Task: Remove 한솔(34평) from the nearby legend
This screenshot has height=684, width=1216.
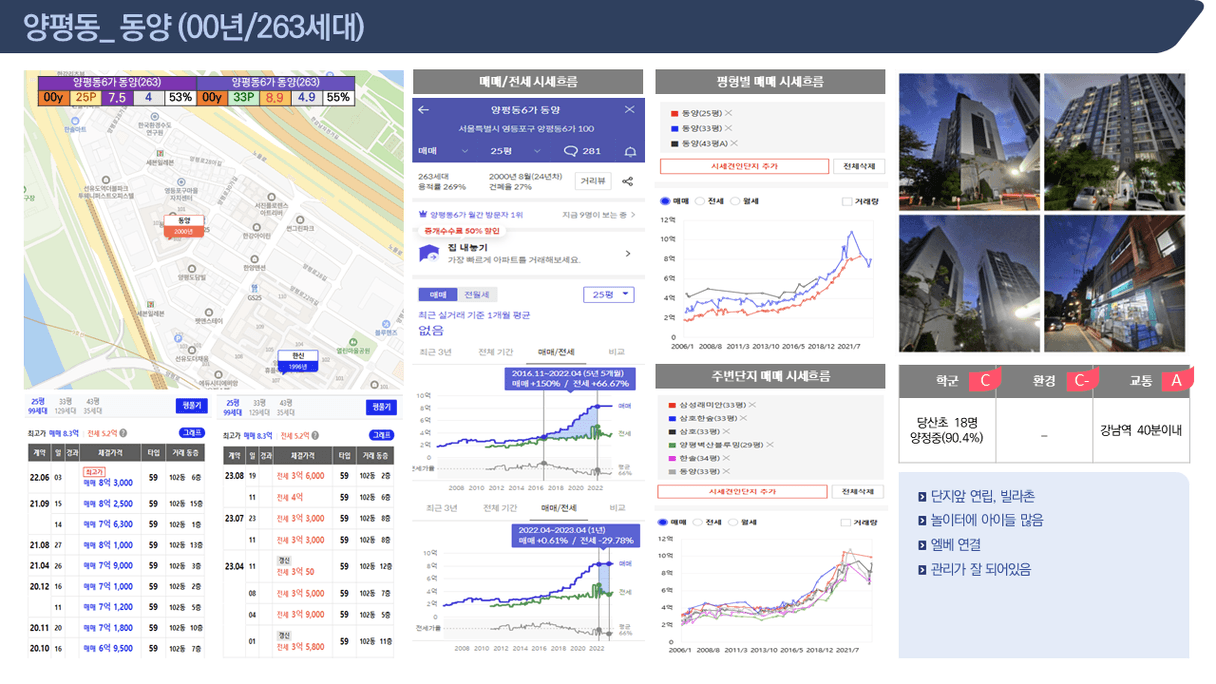Action: point(728,457)
